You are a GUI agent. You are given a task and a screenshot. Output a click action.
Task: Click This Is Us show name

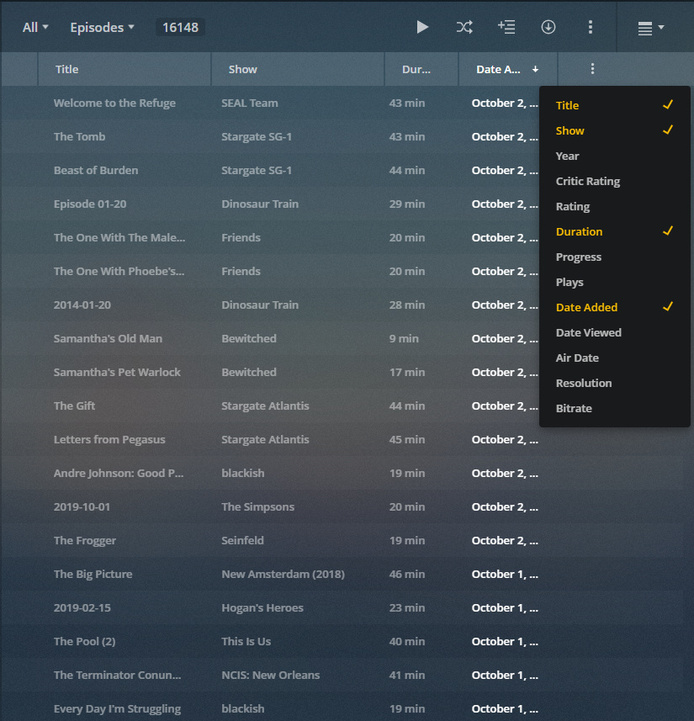[246, 641]
